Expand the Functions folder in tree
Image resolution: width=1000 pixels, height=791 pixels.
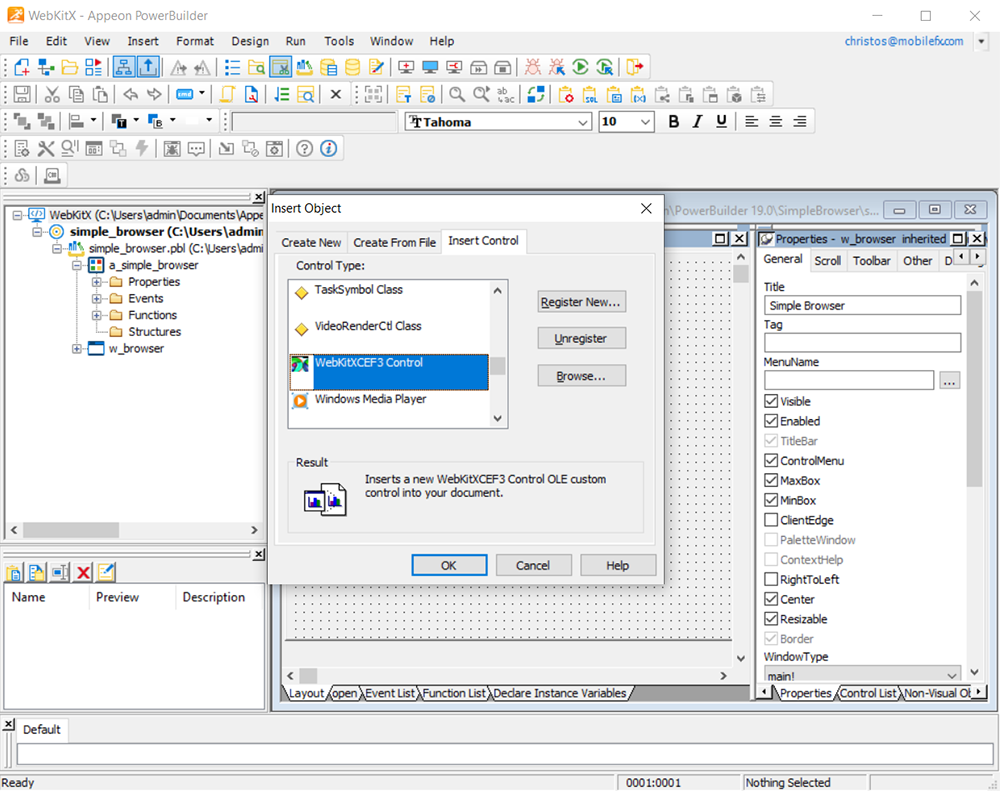pos(96,314)
